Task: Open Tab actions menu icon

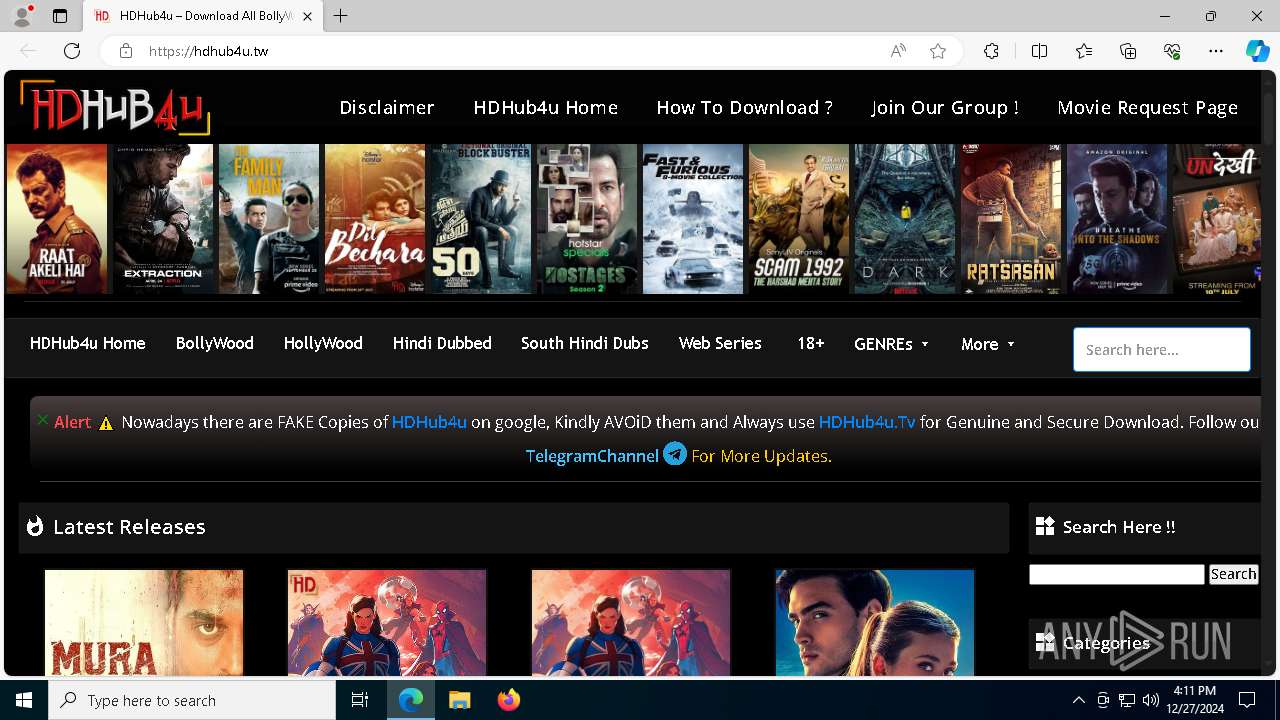Action: point(60,16)
